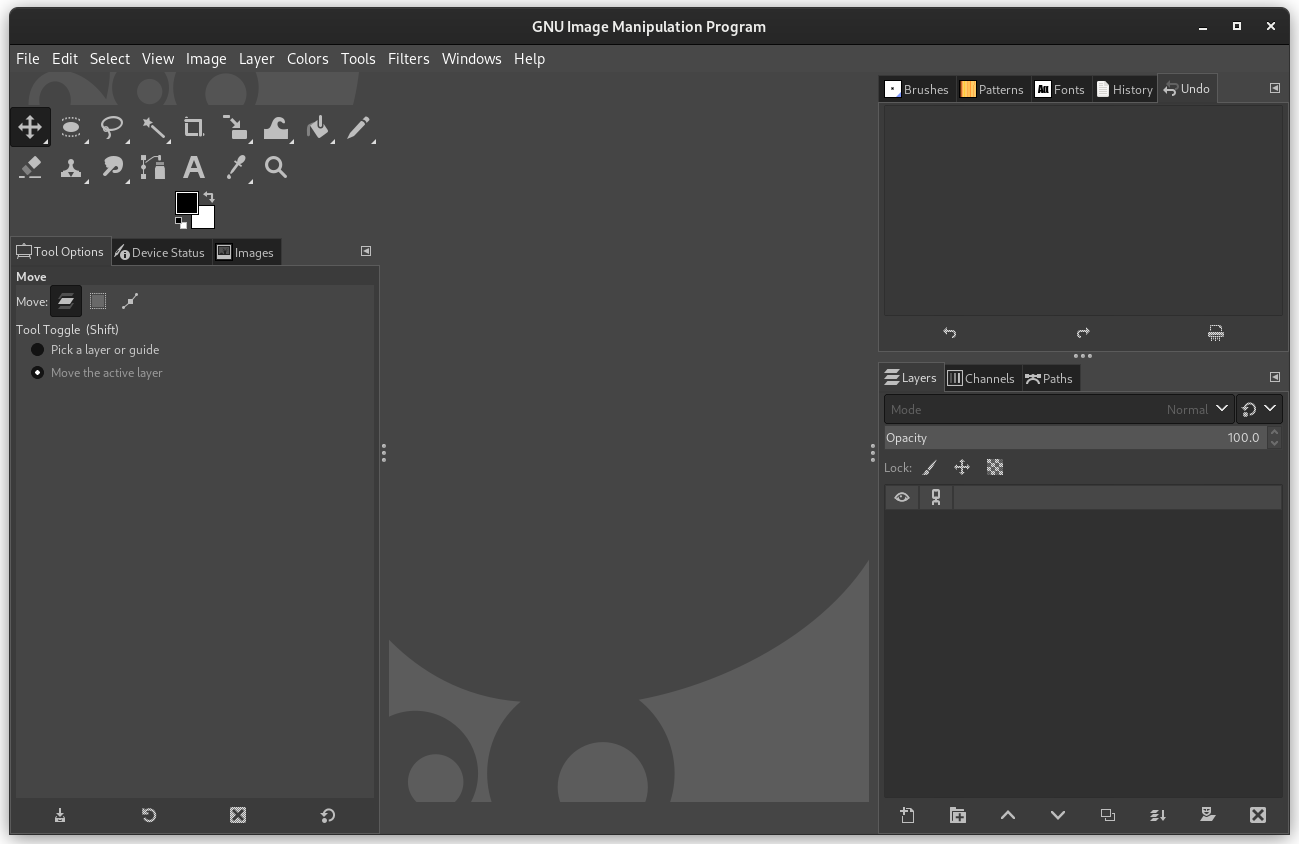Screen dimensions: 1299x844
Task: Select the Eraser tool
Action: pos(30,167)
